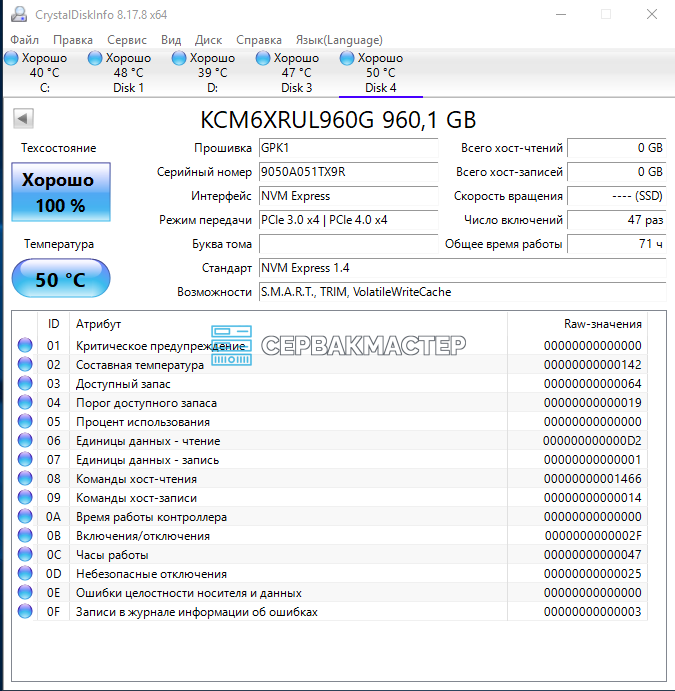Click the status icon for attribute 0C

click(x=25, y=554)
